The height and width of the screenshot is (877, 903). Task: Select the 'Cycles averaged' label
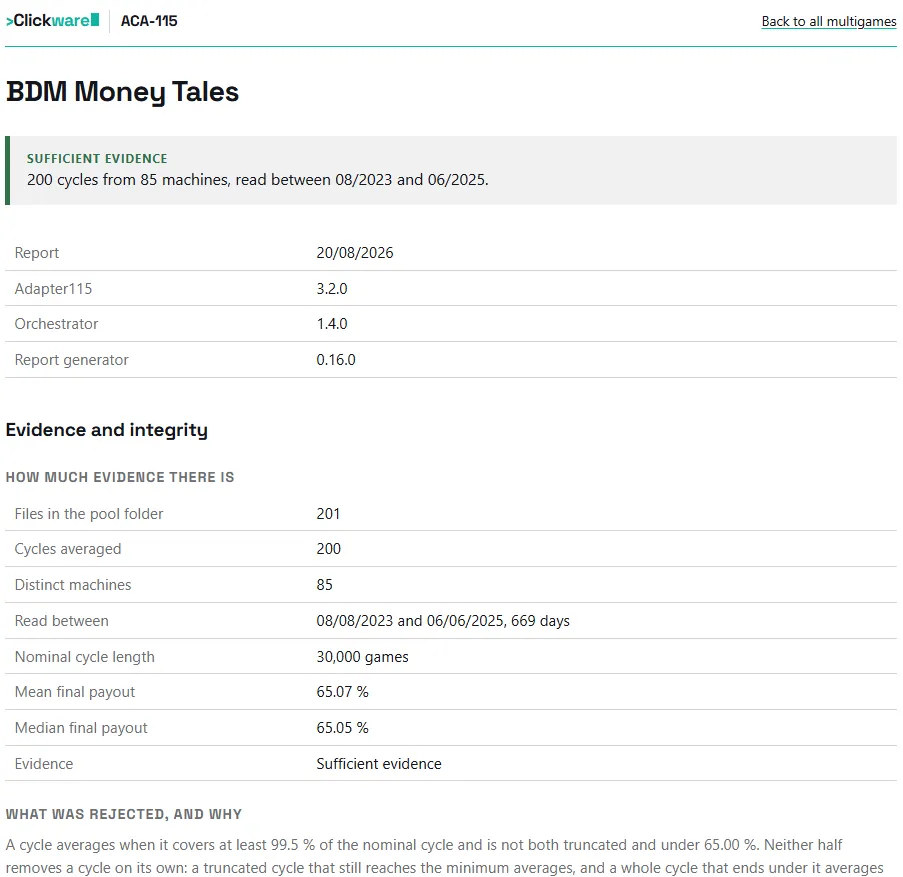[68, 549]
